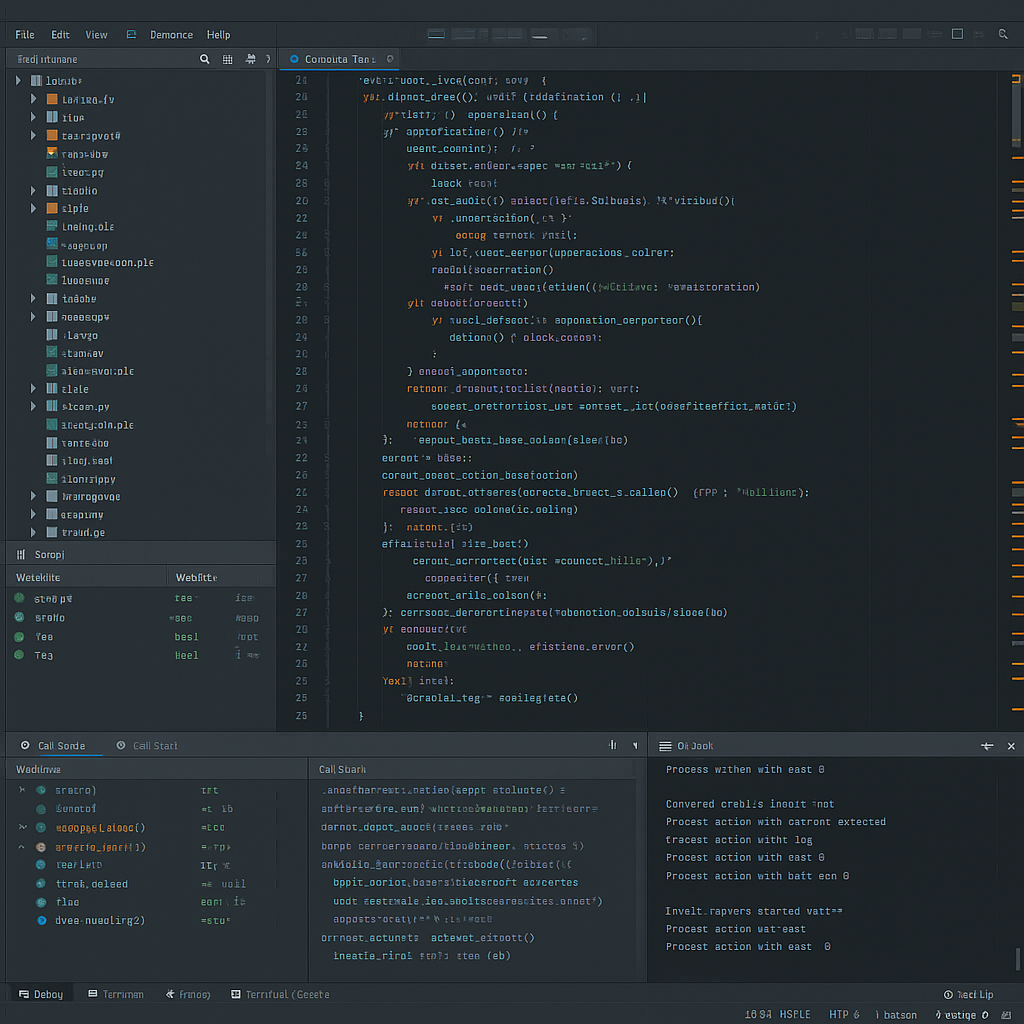Click the Nect Lip button in the bottom bar
1024x1024 pixels.
pos(968,994)
